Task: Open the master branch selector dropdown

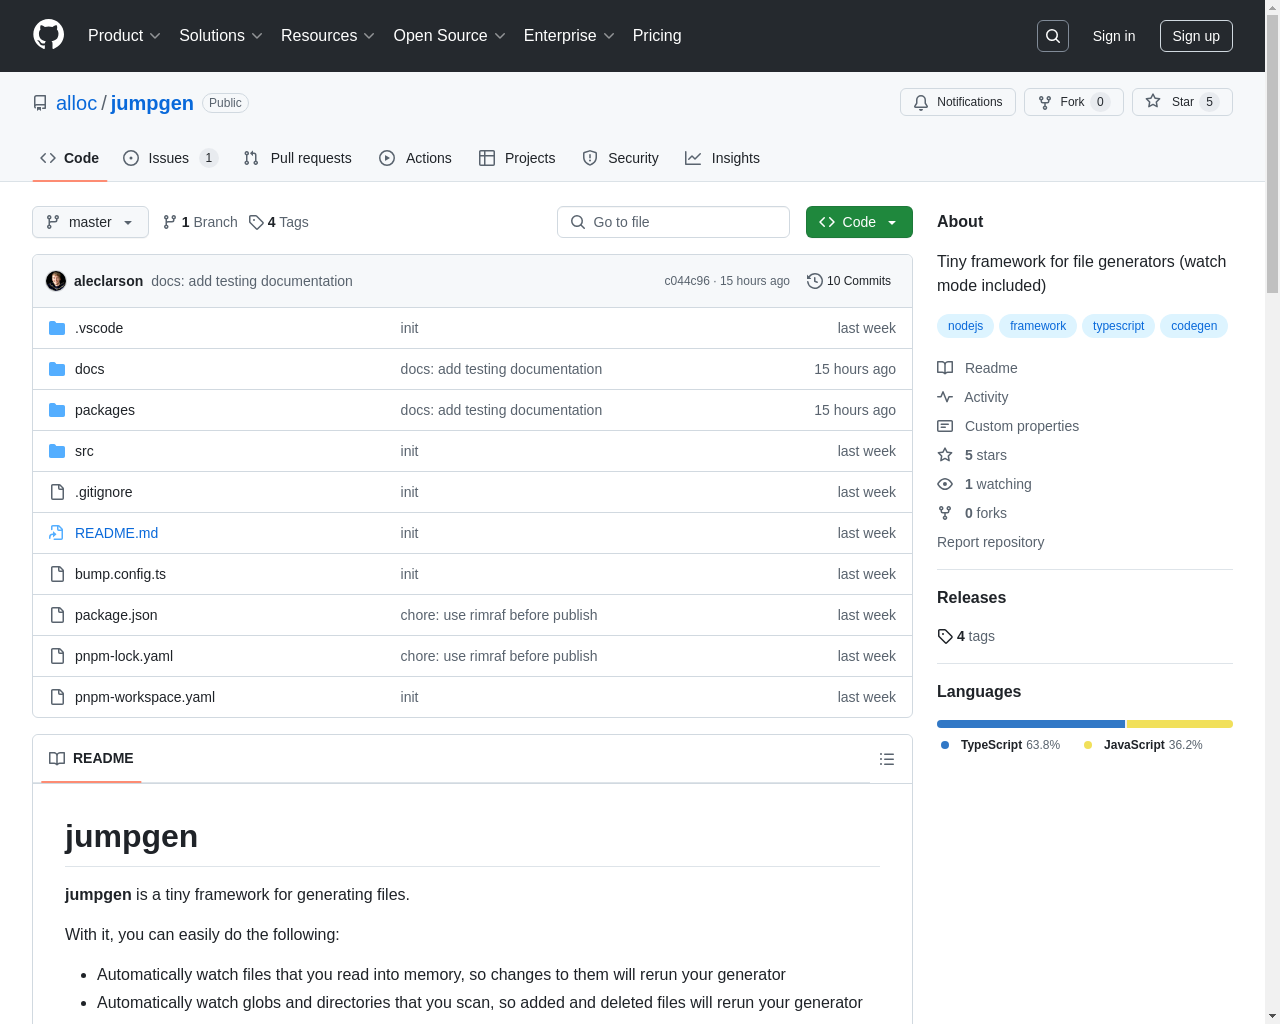Action: (x=90, y=222)
